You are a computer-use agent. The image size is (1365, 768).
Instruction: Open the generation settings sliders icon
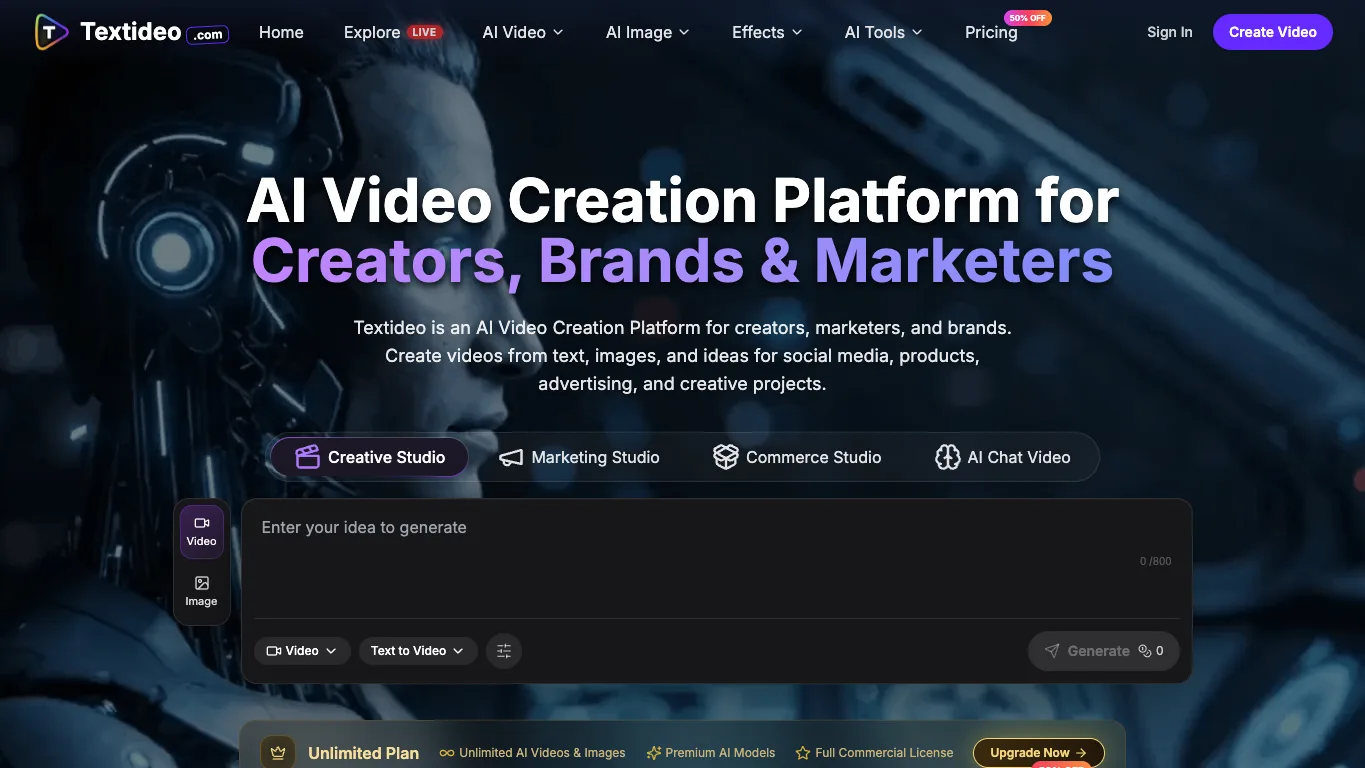pos(504,651)
